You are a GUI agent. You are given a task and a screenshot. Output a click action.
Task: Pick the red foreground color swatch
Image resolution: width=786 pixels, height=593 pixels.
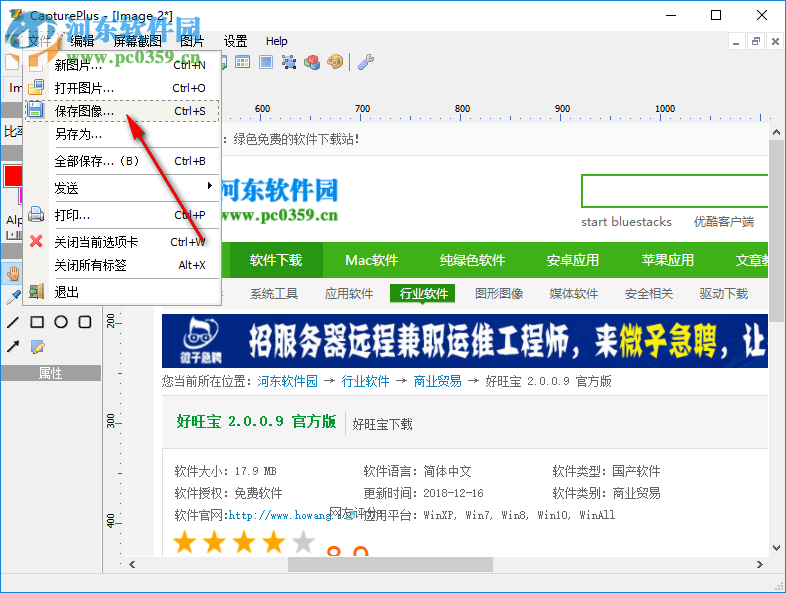[13, 176]
